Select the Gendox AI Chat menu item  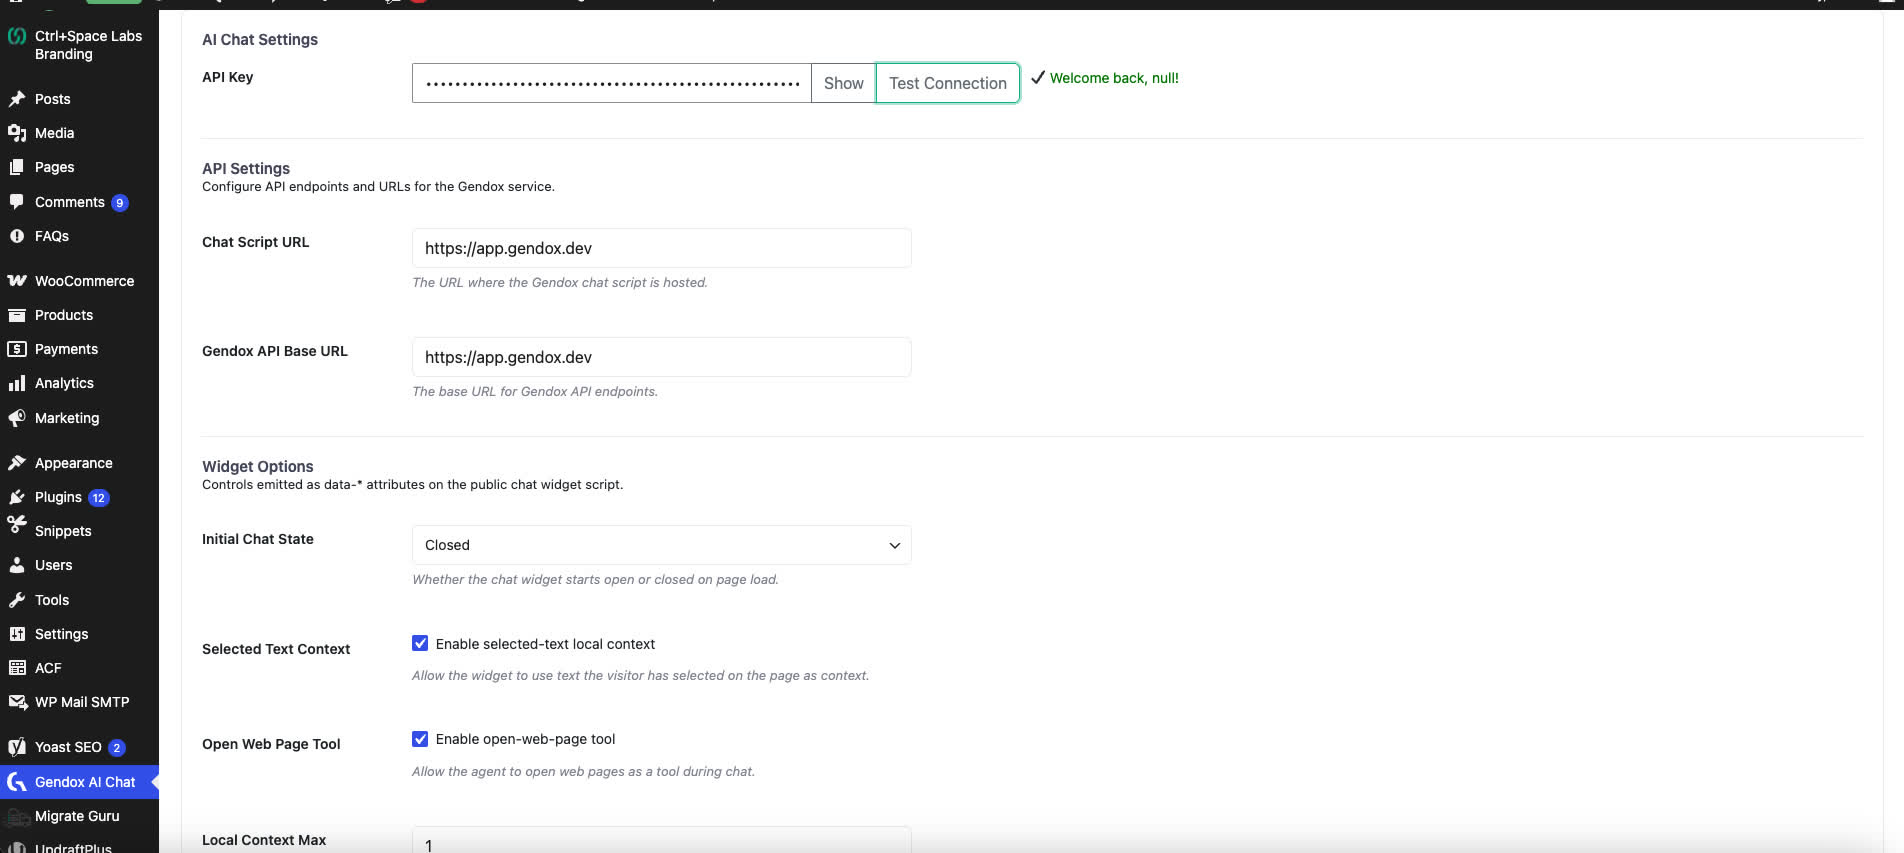point(79,782)
